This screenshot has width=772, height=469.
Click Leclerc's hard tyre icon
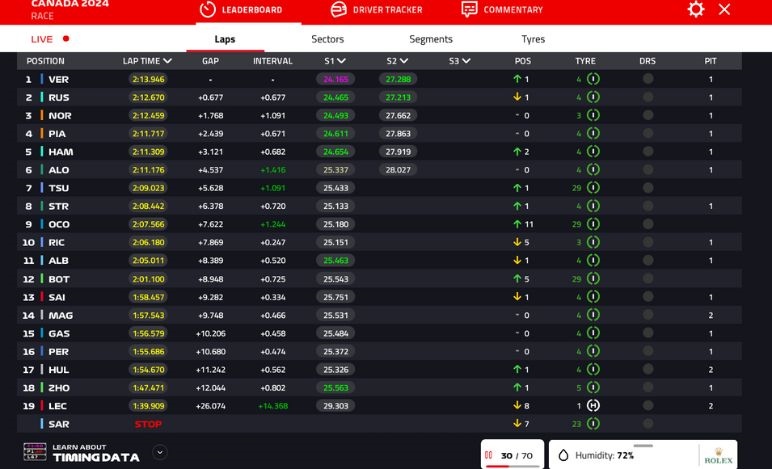pyautogui.click(x=593, y=406)
